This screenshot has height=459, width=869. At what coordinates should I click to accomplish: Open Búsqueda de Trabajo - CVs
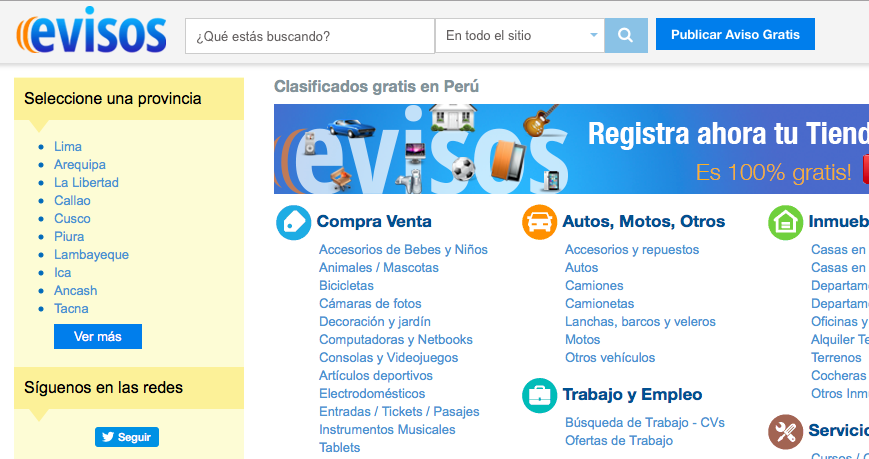pyautogui.click(x=645, y=423)
